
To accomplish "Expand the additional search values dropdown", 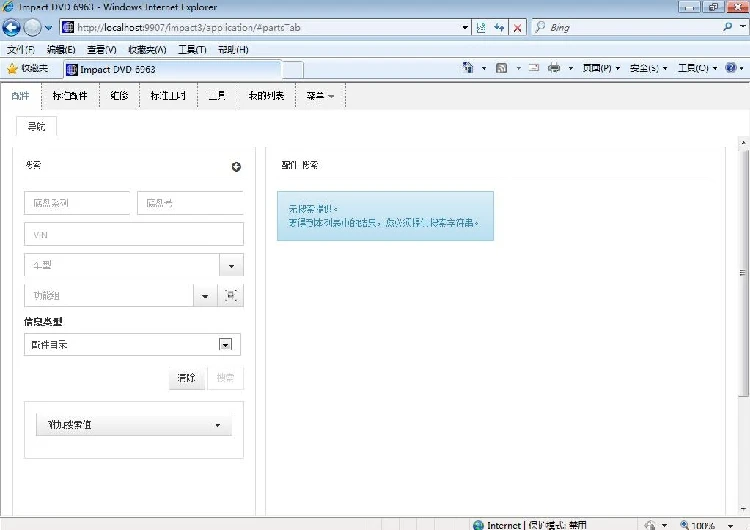I will [x=134, y=425].
